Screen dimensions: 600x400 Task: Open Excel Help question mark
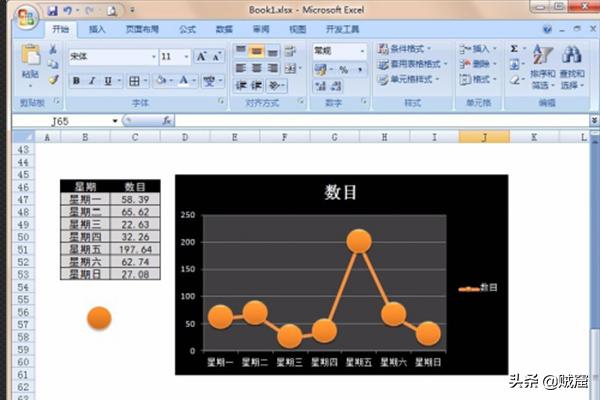point(547,29)
